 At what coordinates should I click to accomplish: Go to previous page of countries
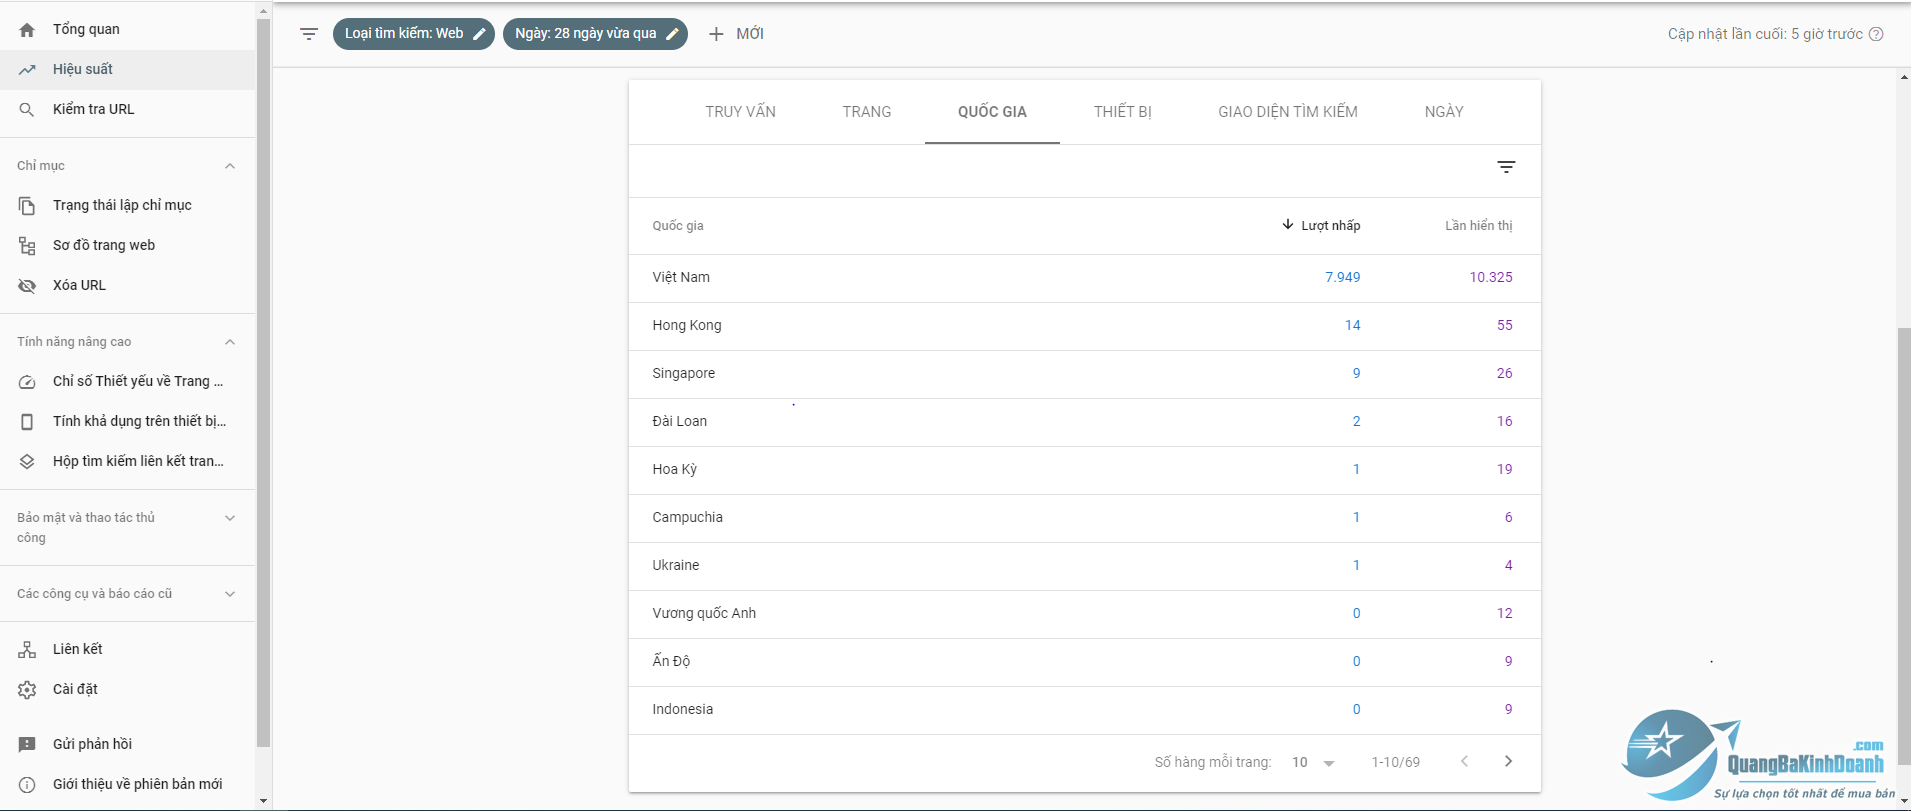pyautogui.click(x=1464, y=761)
